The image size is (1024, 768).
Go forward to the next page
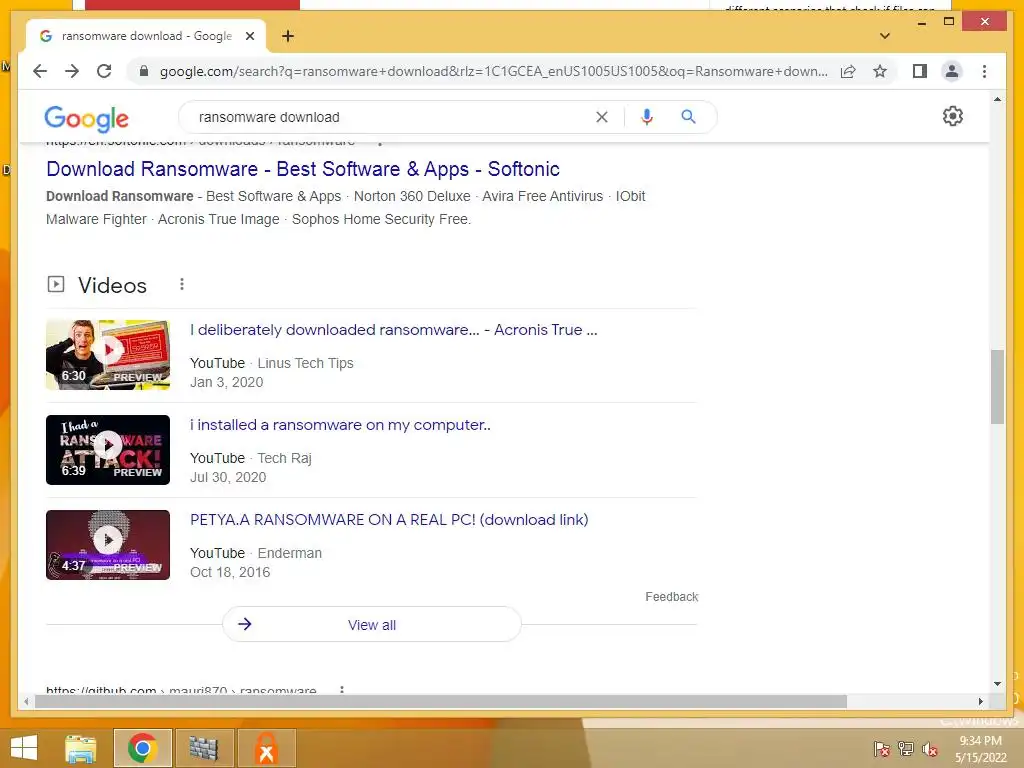coord(72,71)
